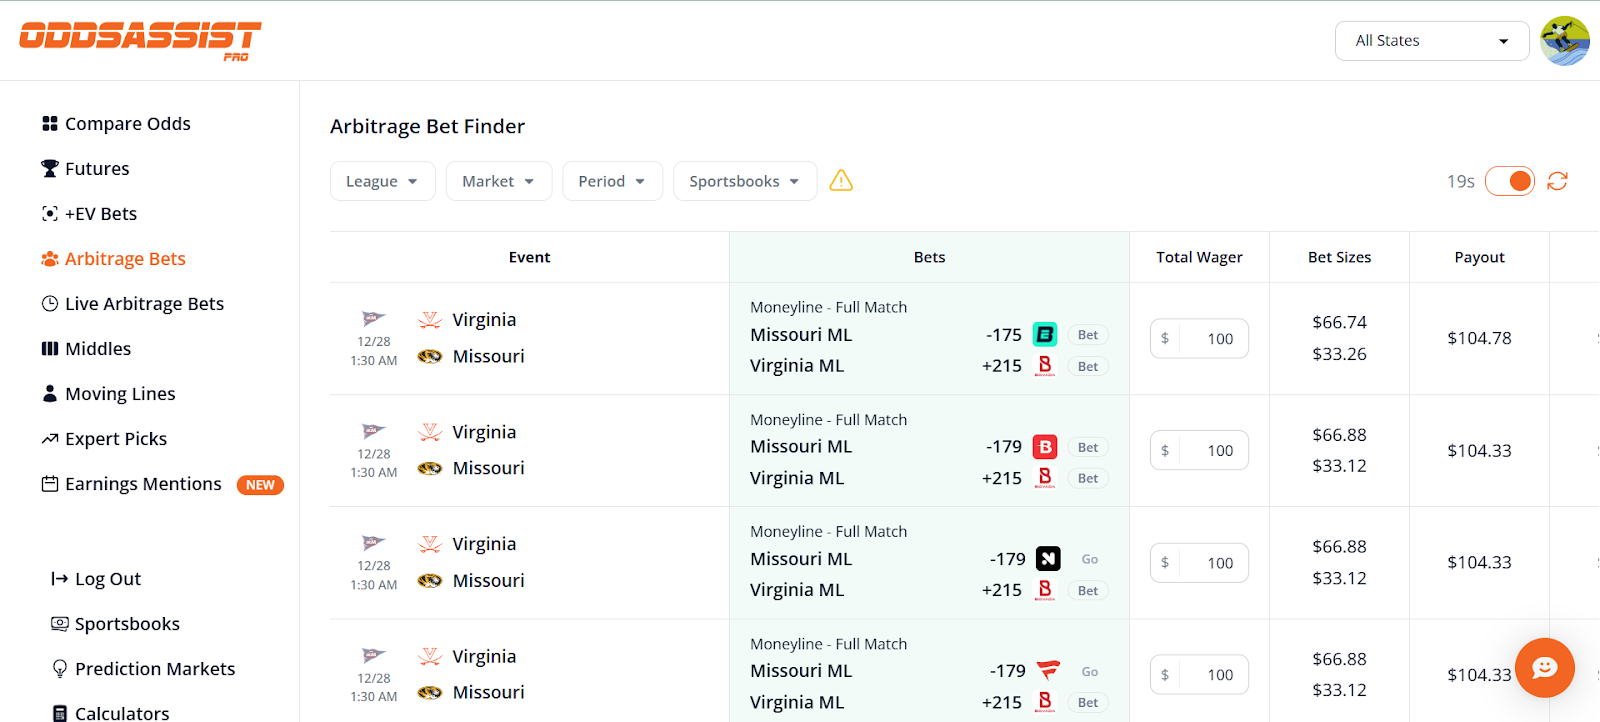This screenshot has width=1600, height=722.
Task: Click the red flag sportsbook icon
Action: [x=1047, y=671]
